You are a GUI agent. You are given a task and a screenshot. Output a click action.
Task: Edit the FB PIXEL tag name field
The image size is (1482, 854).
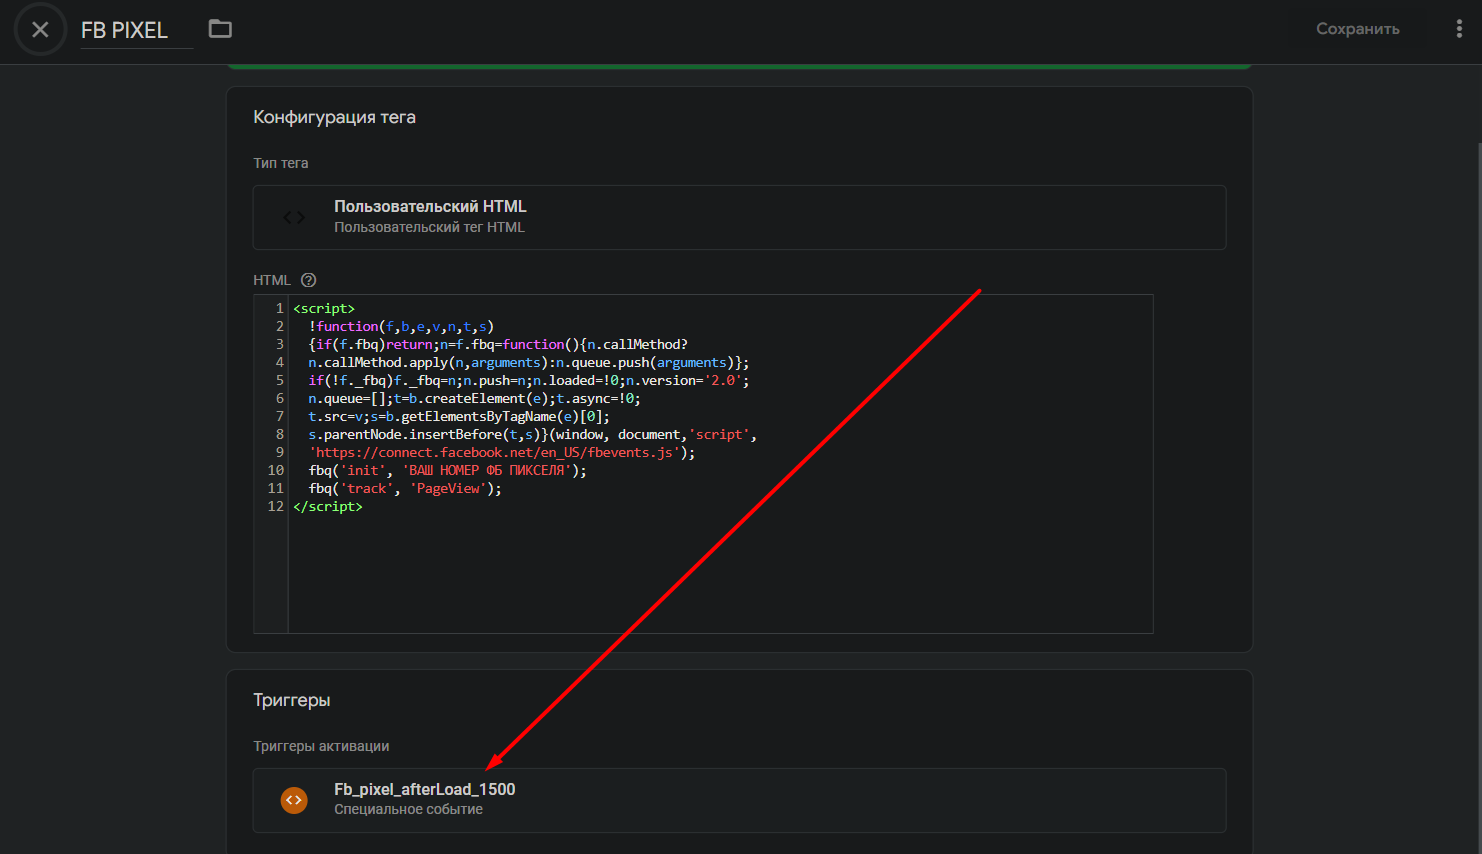click(136, 30)
